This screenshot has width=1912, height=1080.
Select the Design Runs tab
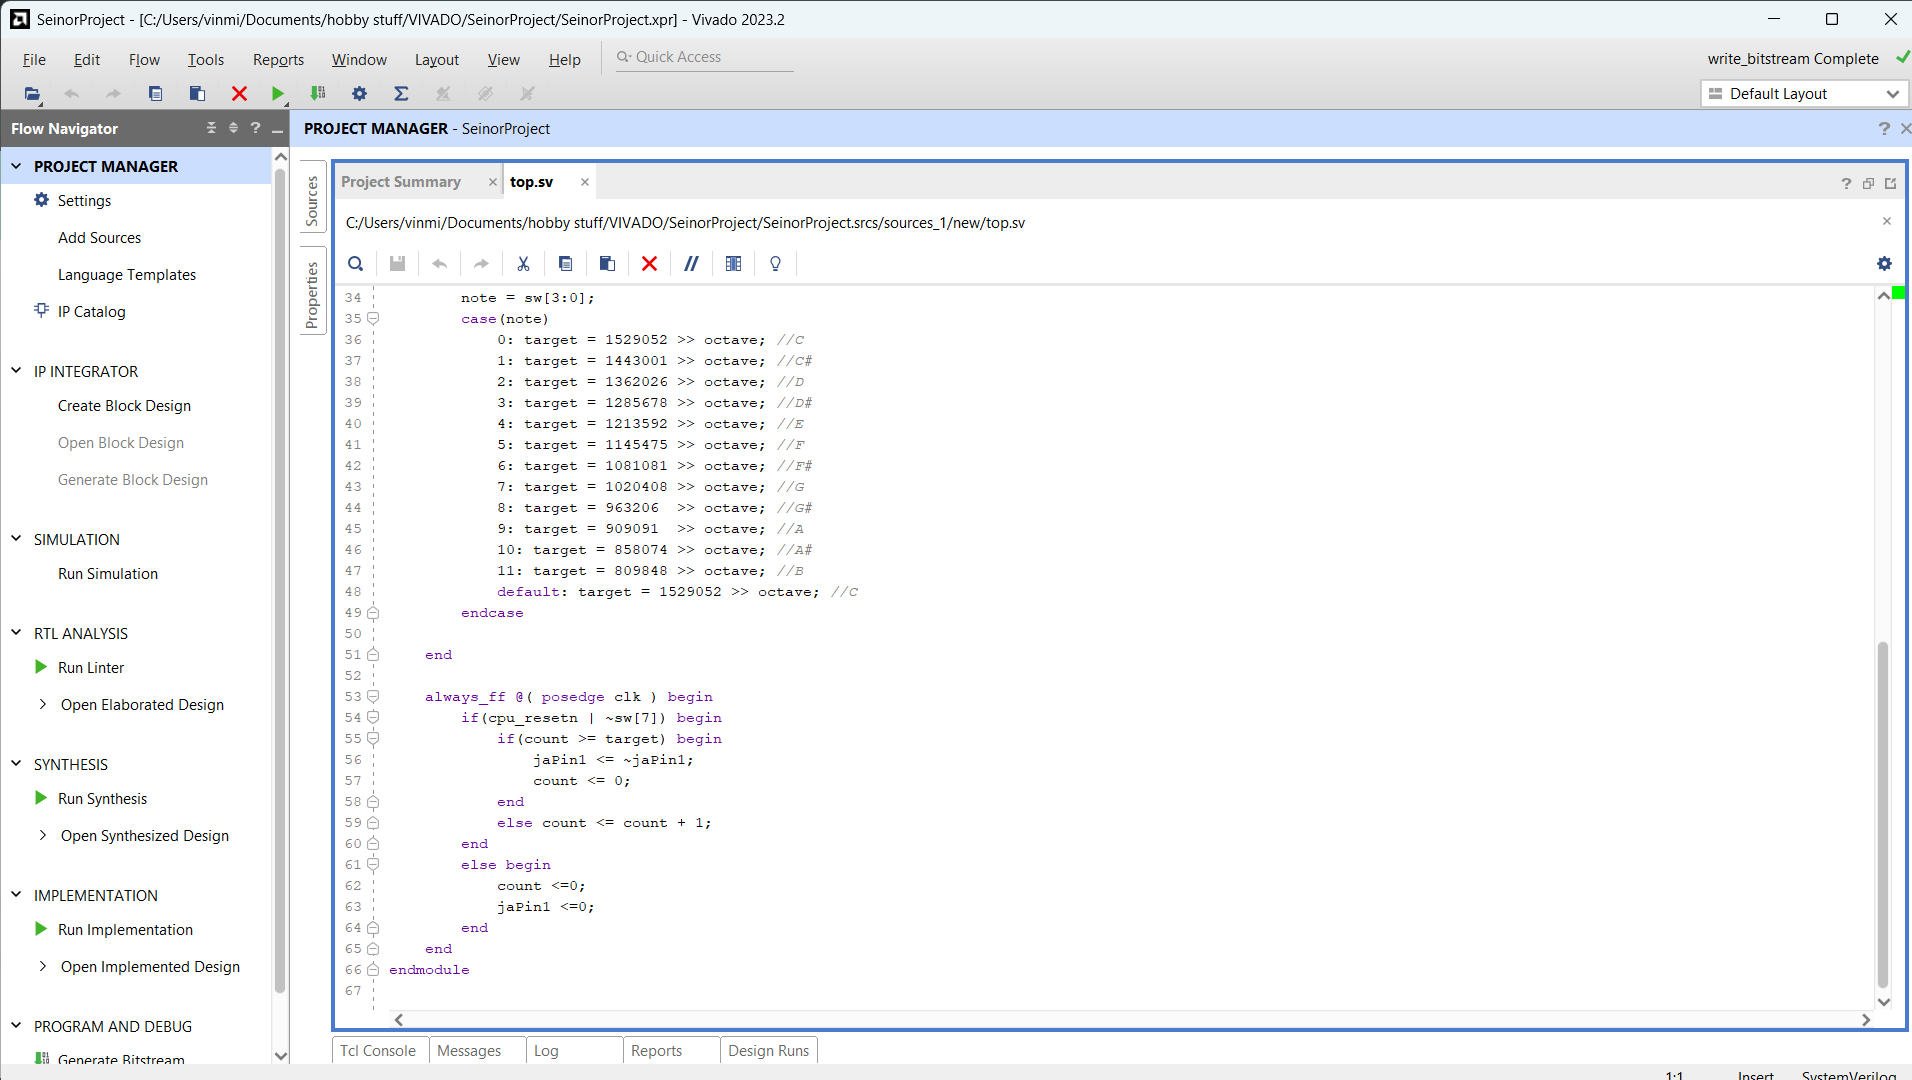click(768, 1050)
